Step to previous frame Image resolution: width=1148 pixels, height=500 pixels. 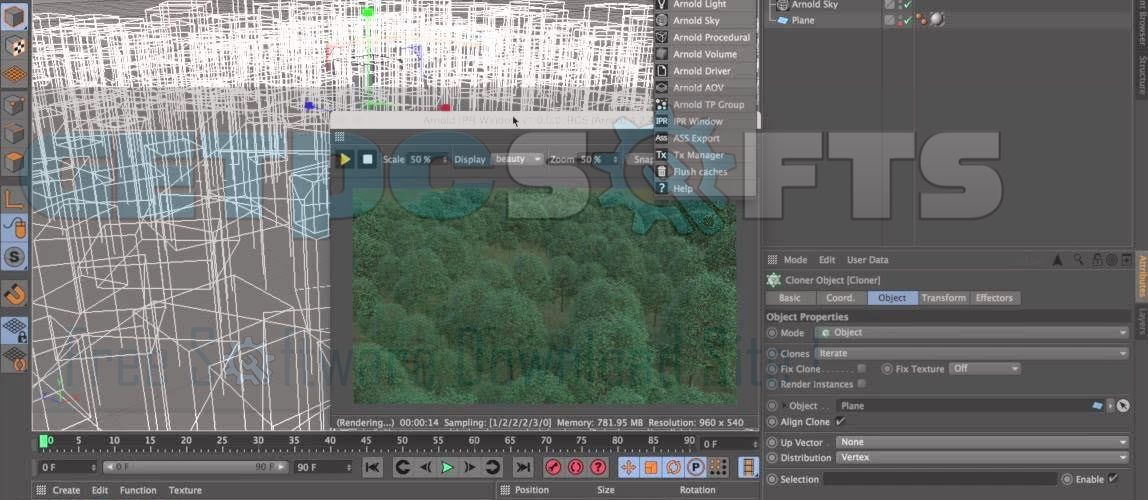point(425,467)
